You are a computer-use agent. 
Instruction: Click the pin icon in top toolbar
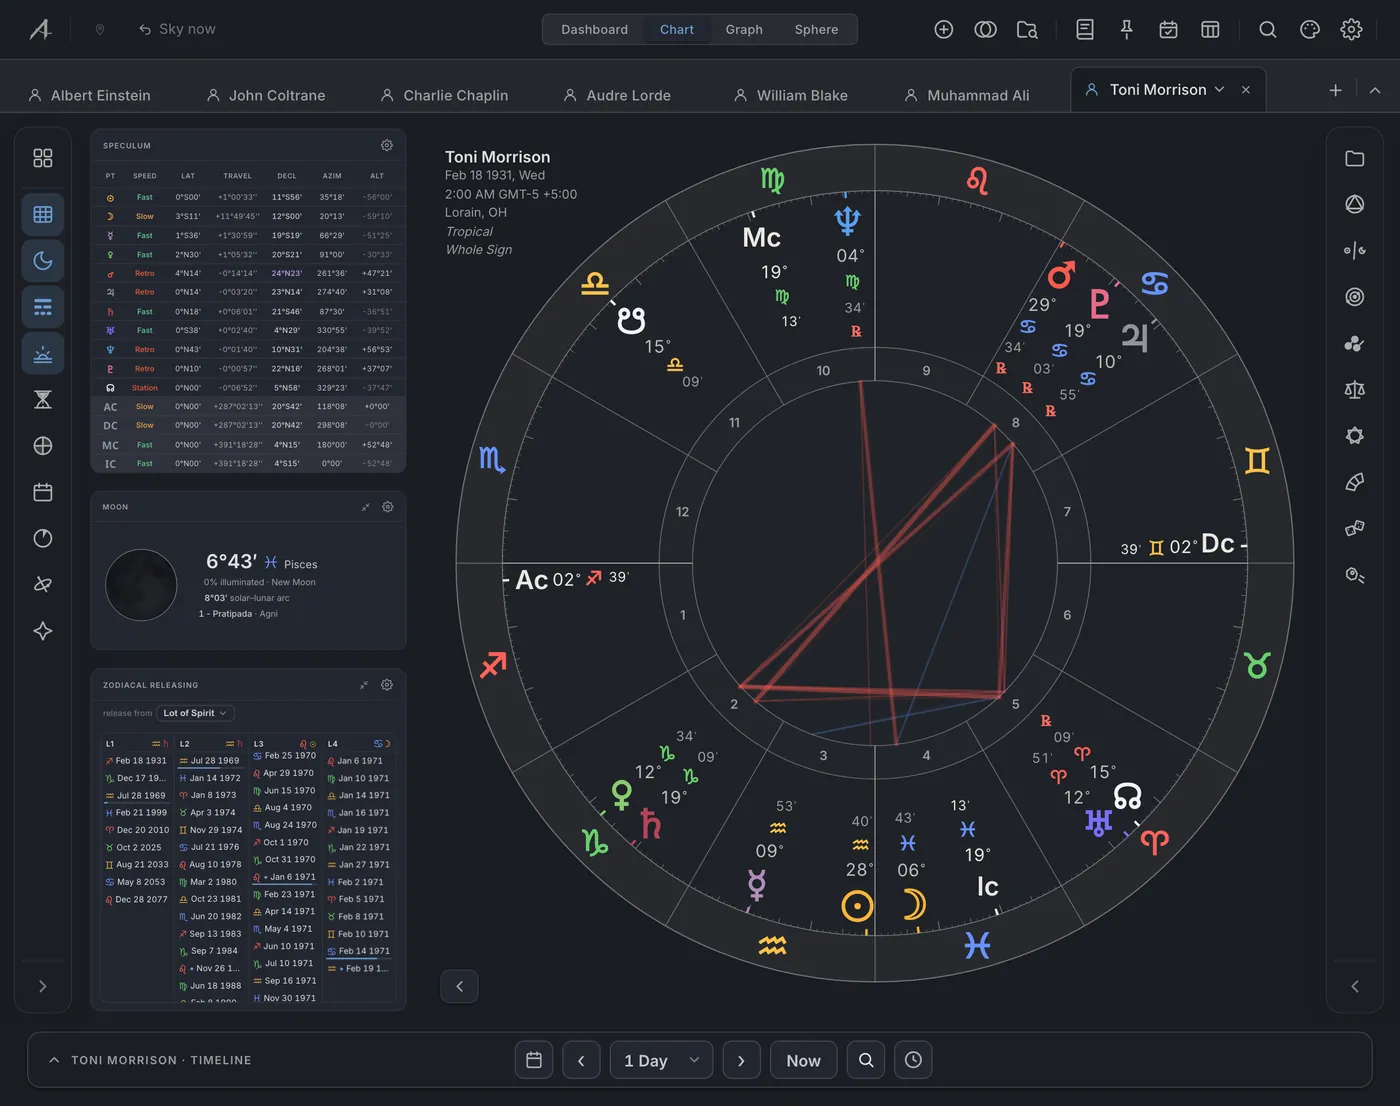(x=1127, y=29)
